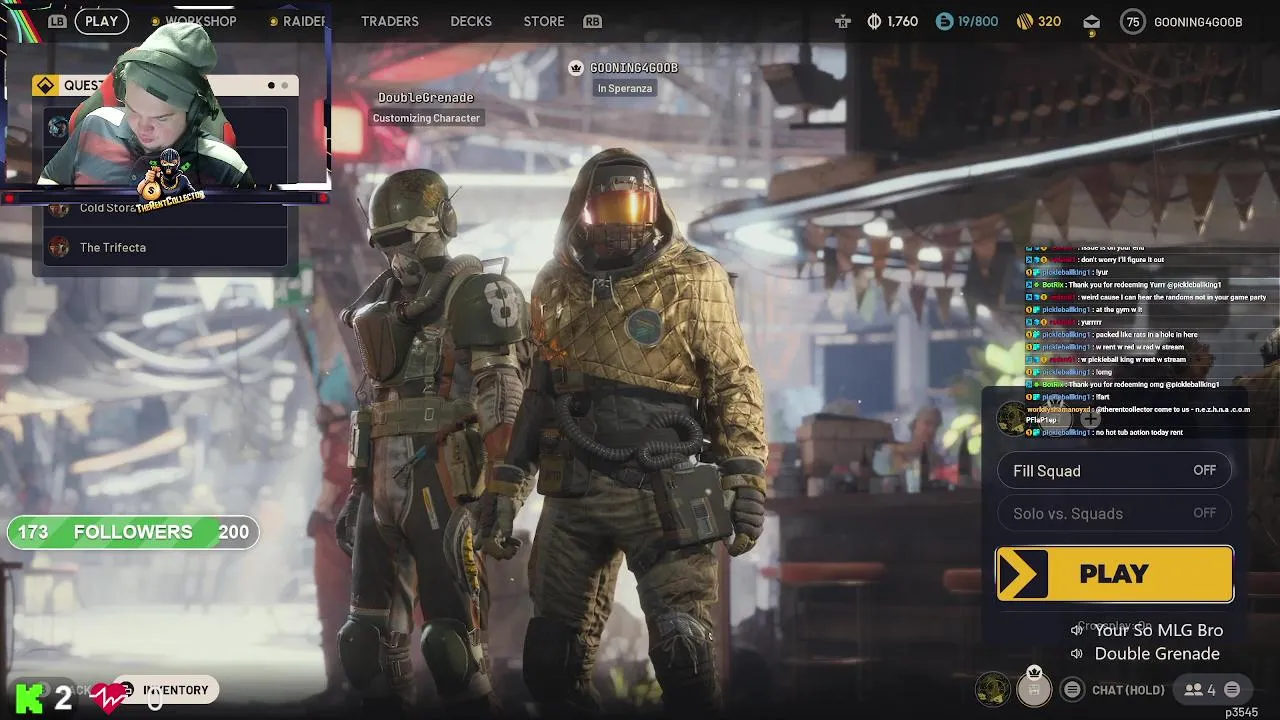This screenshot has height=720, width=1280.
Task: Click the chat message 'w pickleball king w rent w stream'
Action: 1107,359
